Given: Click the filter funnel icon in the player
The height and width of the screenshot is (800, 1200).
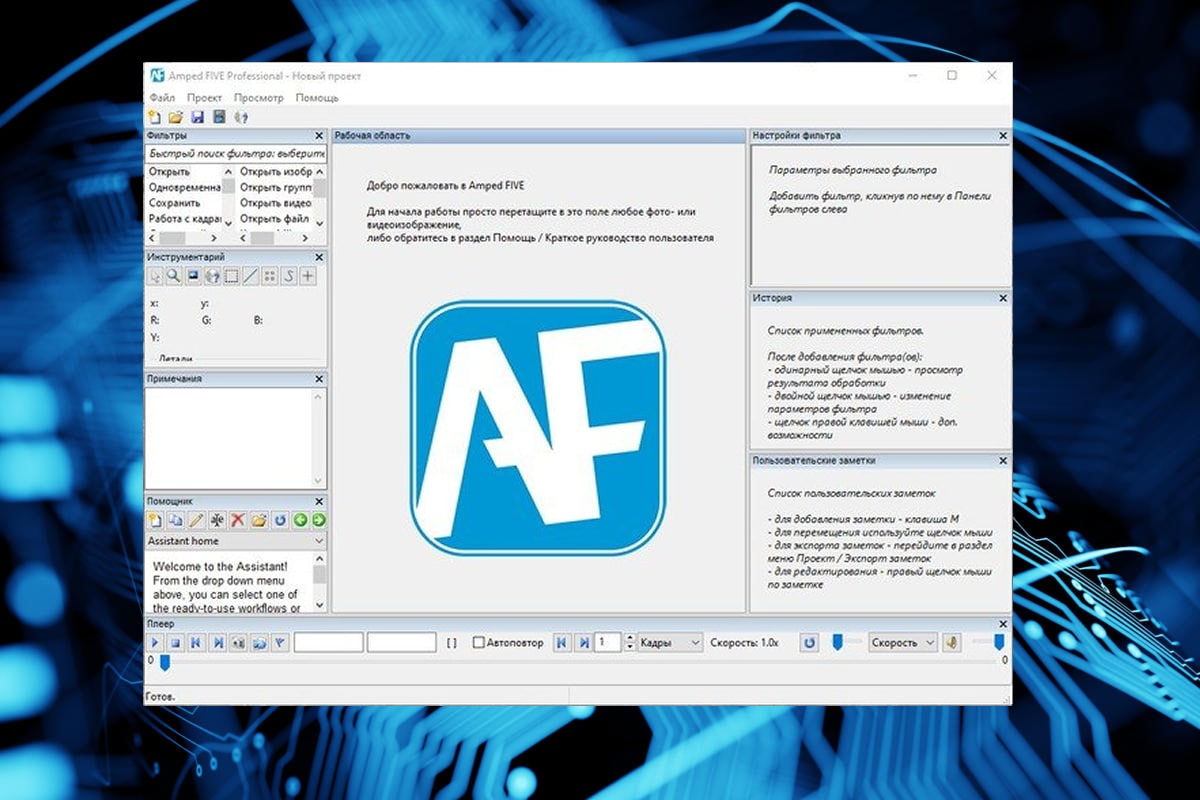Looking at the screenshot, I should 280,643.
